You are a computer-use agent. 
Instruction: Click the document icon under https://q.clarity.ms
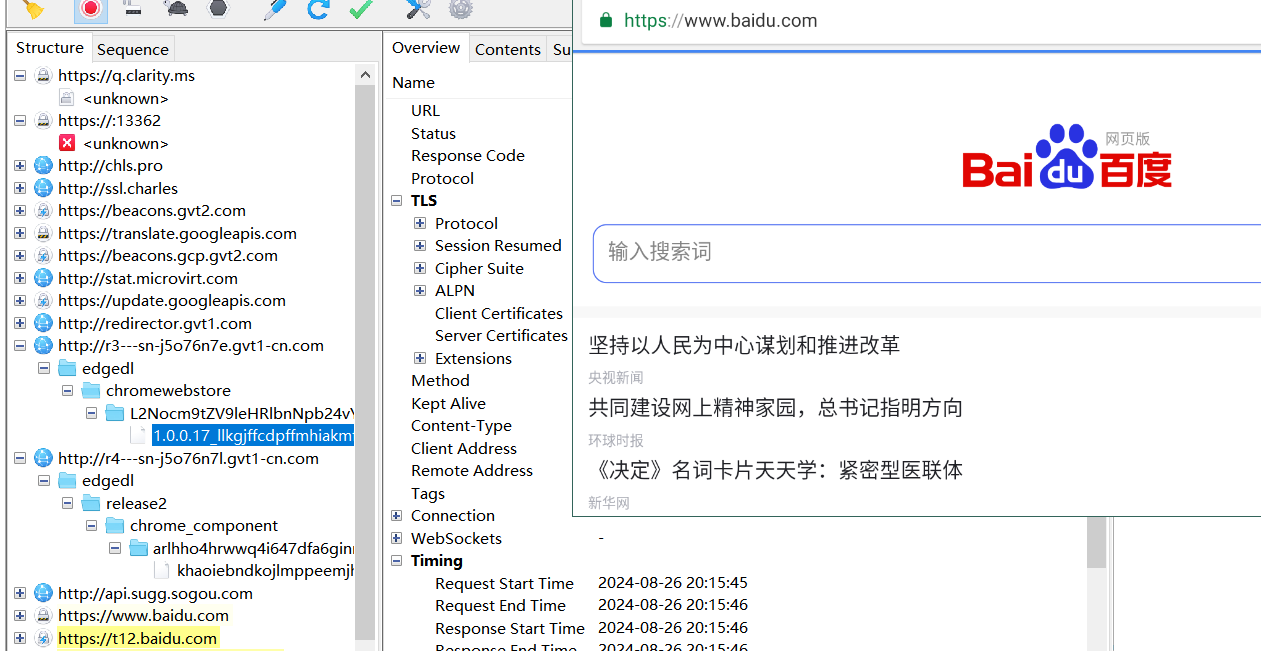tap(67, 98)
